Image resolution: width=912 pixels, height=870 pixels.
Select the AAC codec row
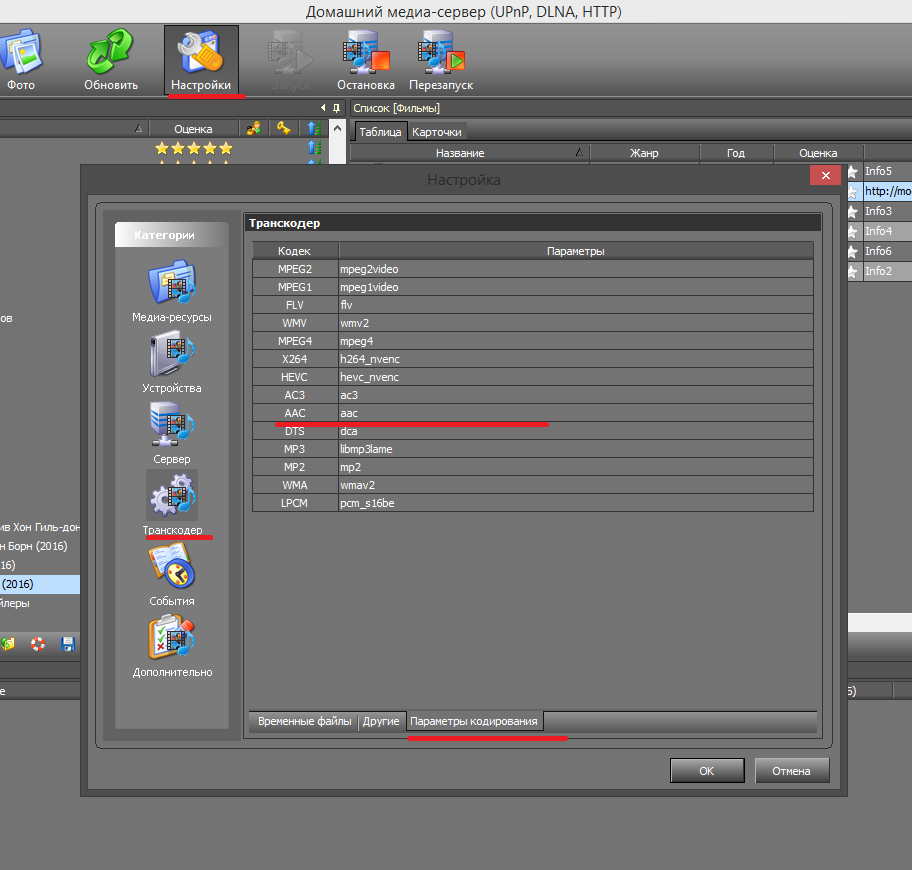coord(294,413)
